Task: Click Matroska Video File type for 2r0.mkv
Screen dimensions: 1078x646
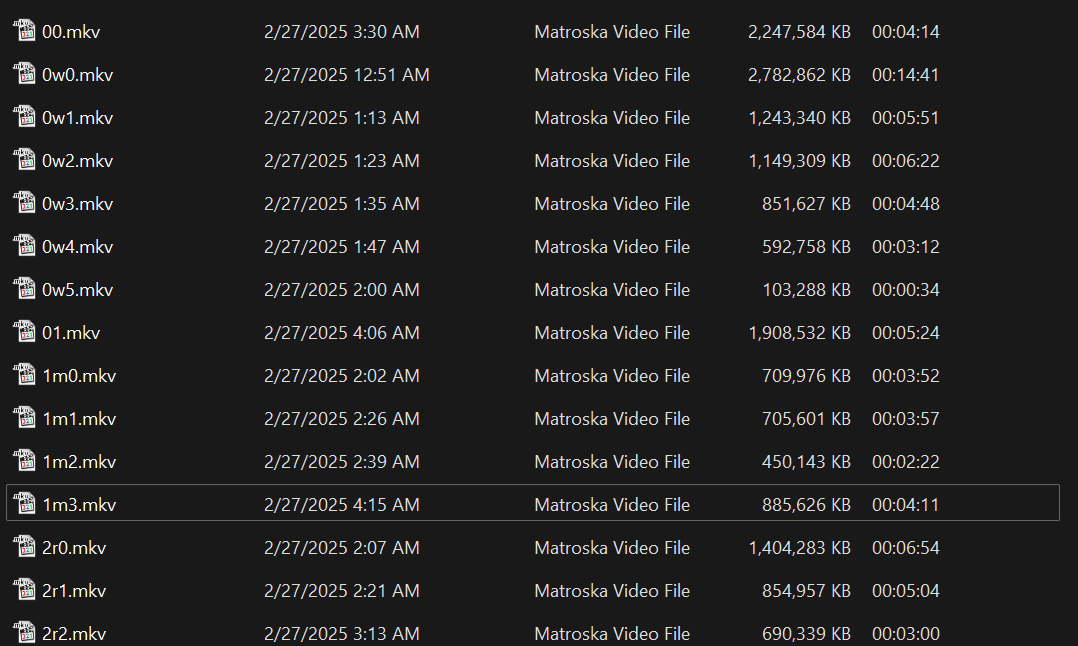Action: pyautogui.click(x=612, y=548)
